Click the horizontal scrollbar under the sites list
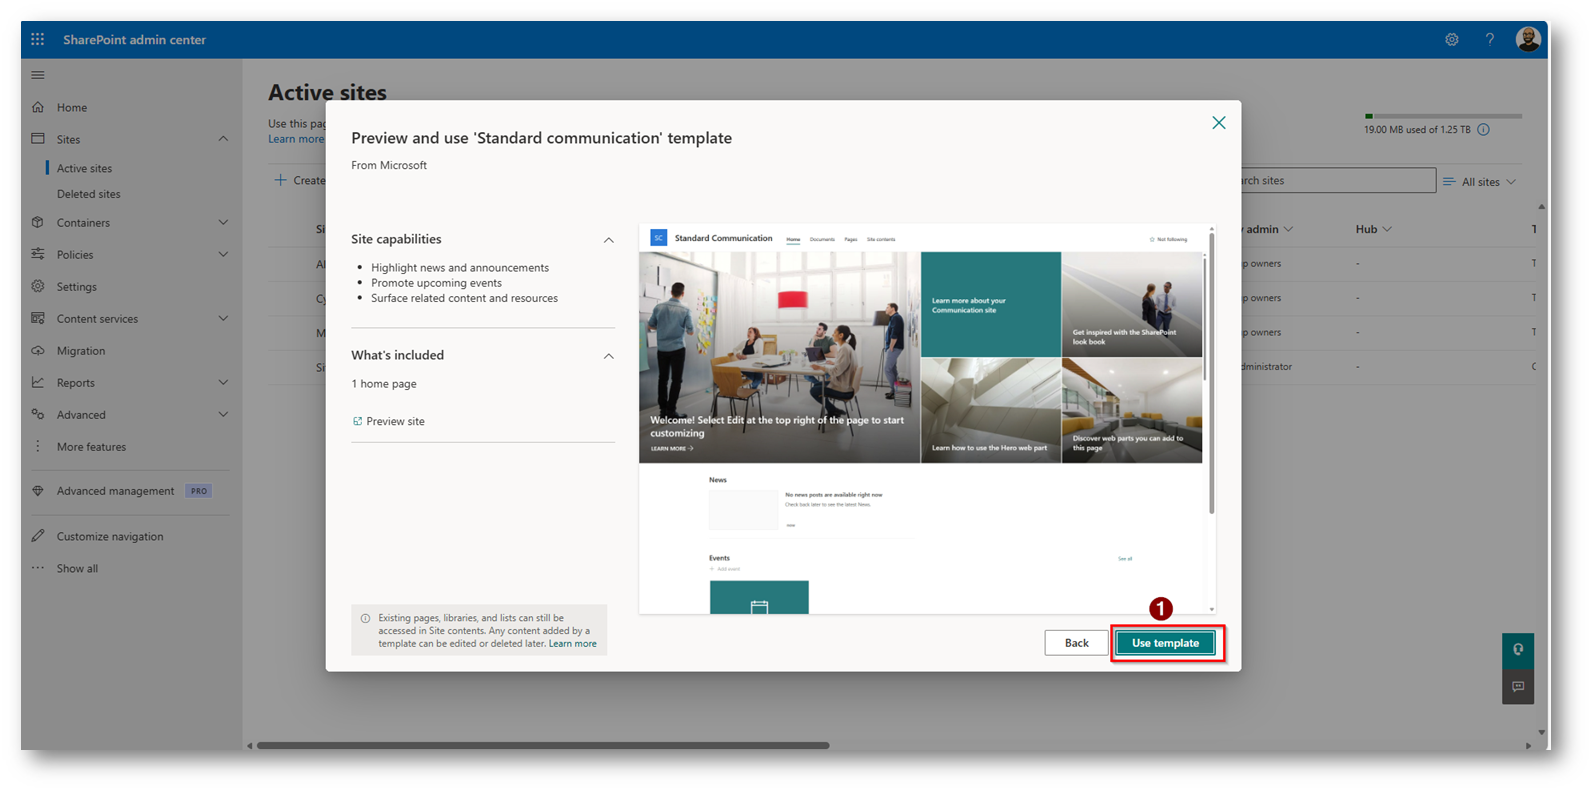Image resolution: width=1593 pixels, height=792 pixels. (543, 745)
